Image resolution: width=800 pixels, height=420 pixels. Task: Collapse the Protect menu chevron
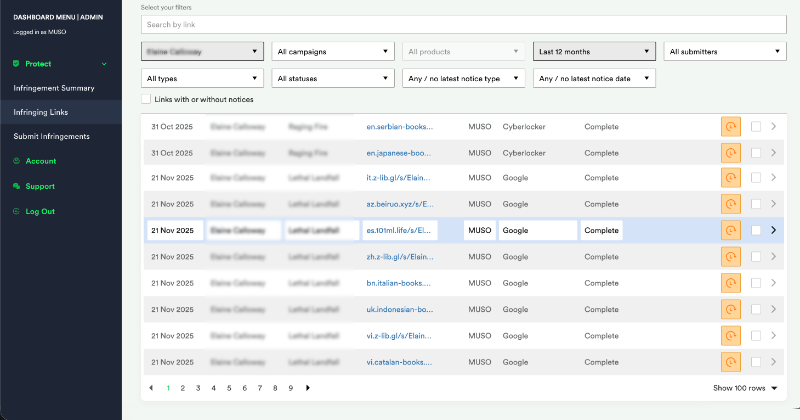104,64
